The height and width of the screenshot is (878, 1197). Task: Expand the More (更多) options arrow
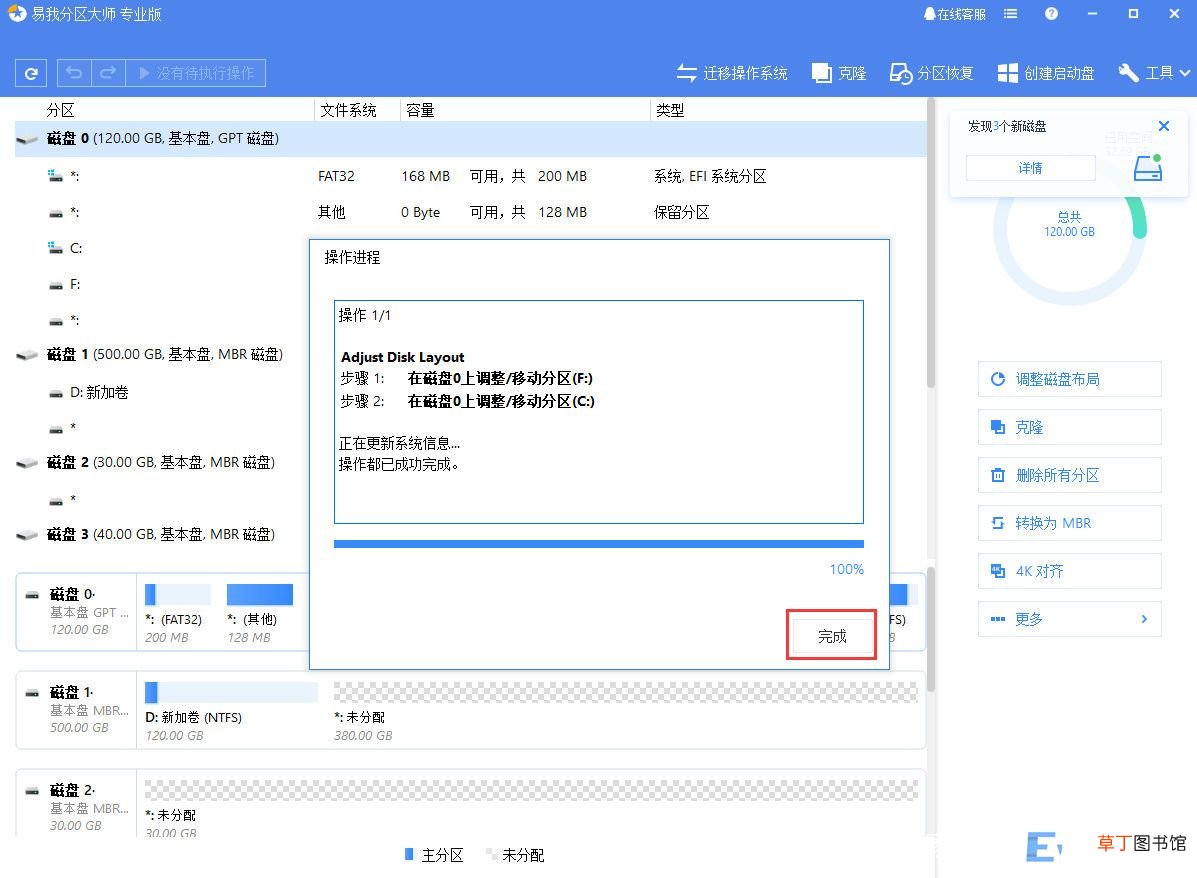pos(1144,619)
